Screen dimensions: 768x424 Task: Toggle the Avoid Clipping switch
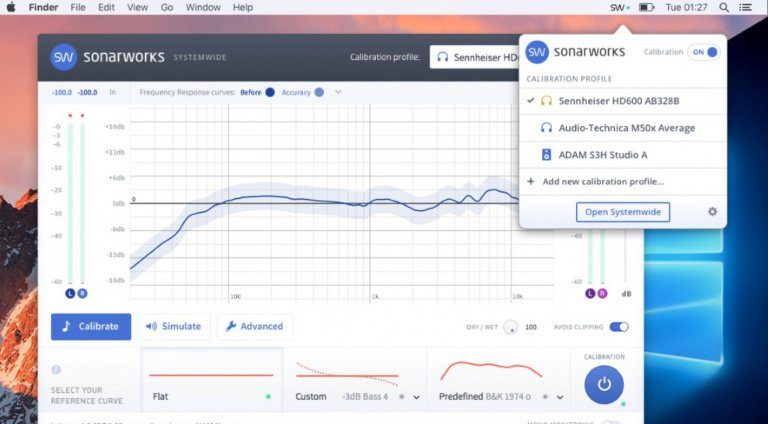click(619, 327)
